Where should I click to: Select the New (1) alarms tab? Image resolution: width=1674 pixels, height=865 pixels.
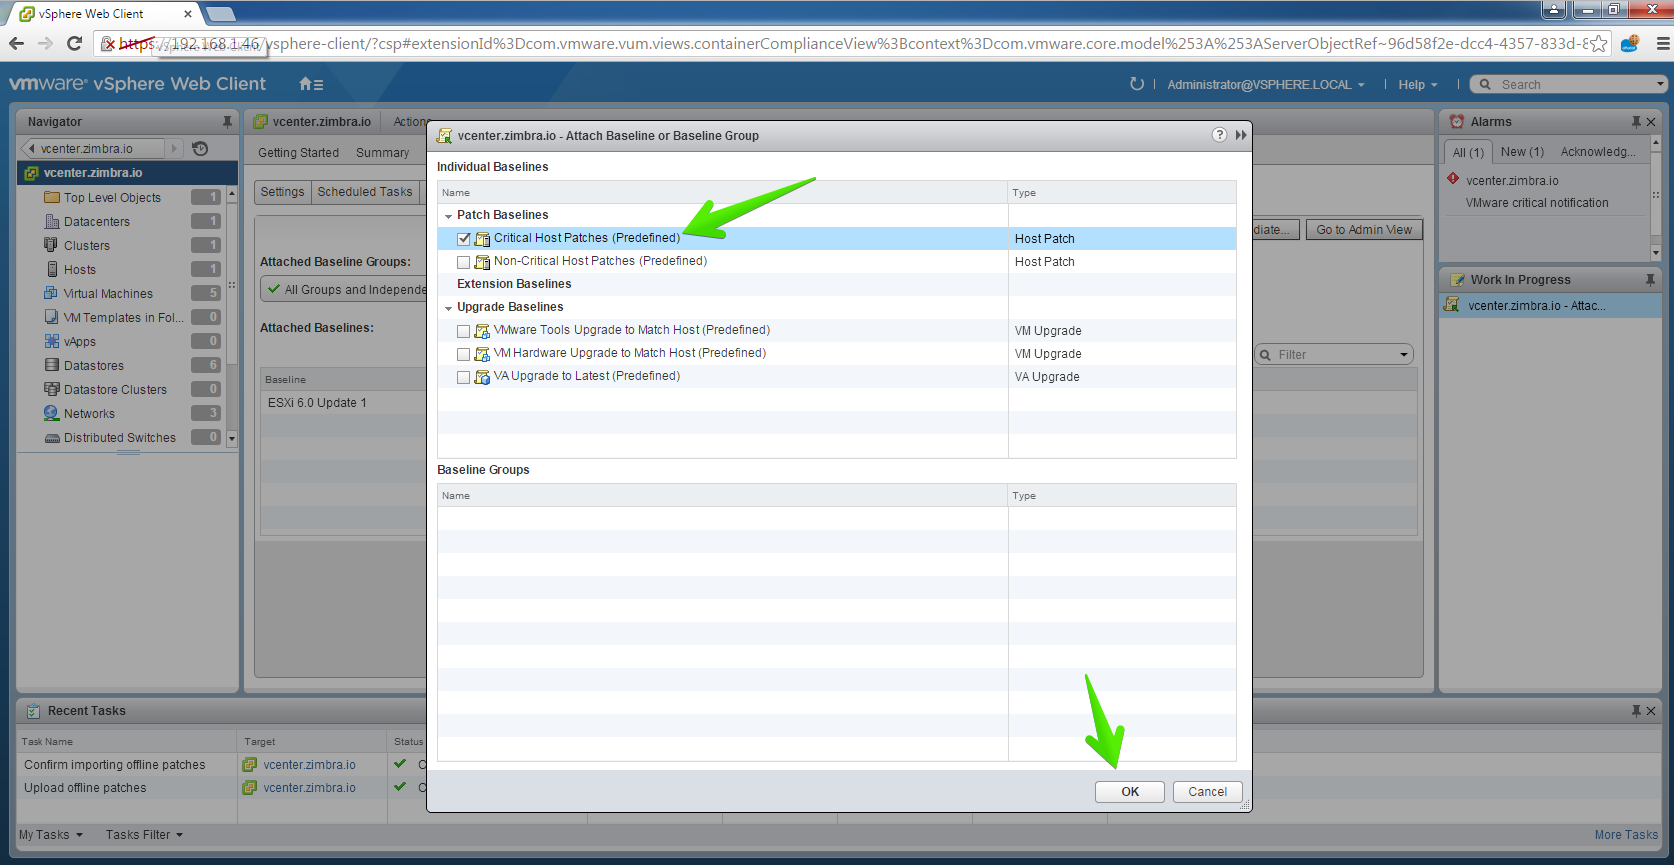pos(1522,152)
